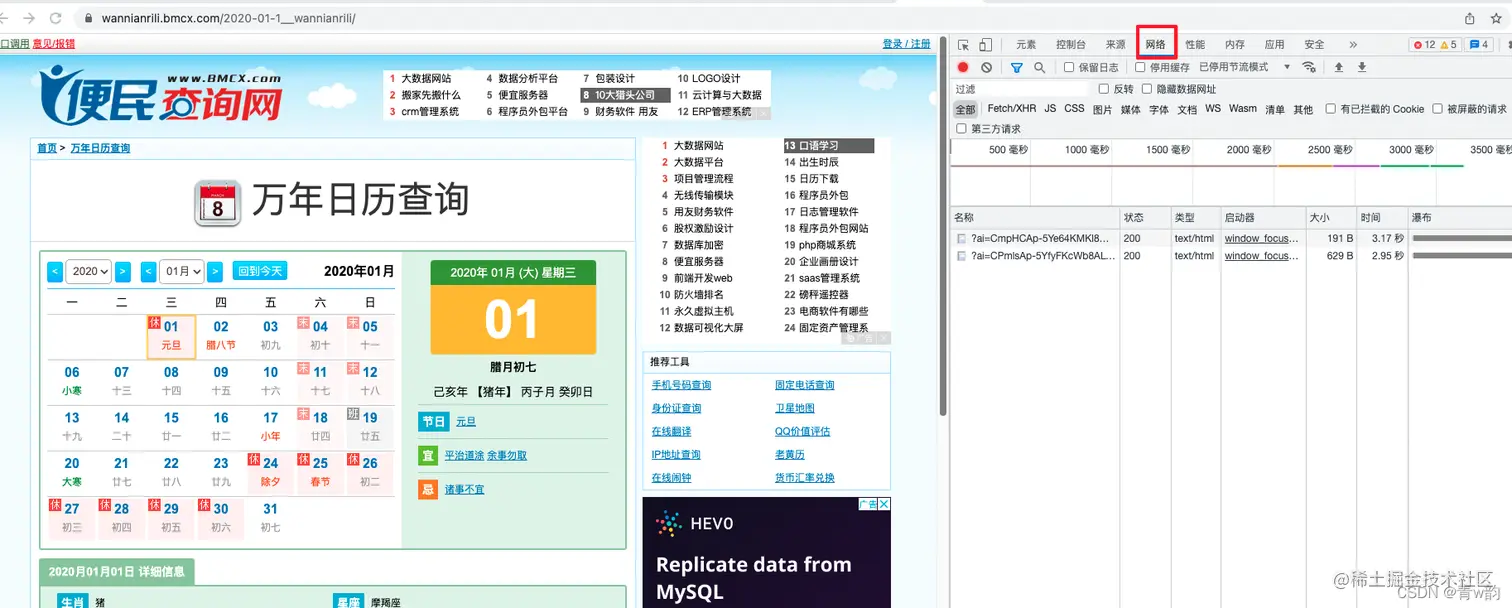Open network conditions via wifi gear icon
Viewport: 1512px width, 608px height.
pos(1308,66)
